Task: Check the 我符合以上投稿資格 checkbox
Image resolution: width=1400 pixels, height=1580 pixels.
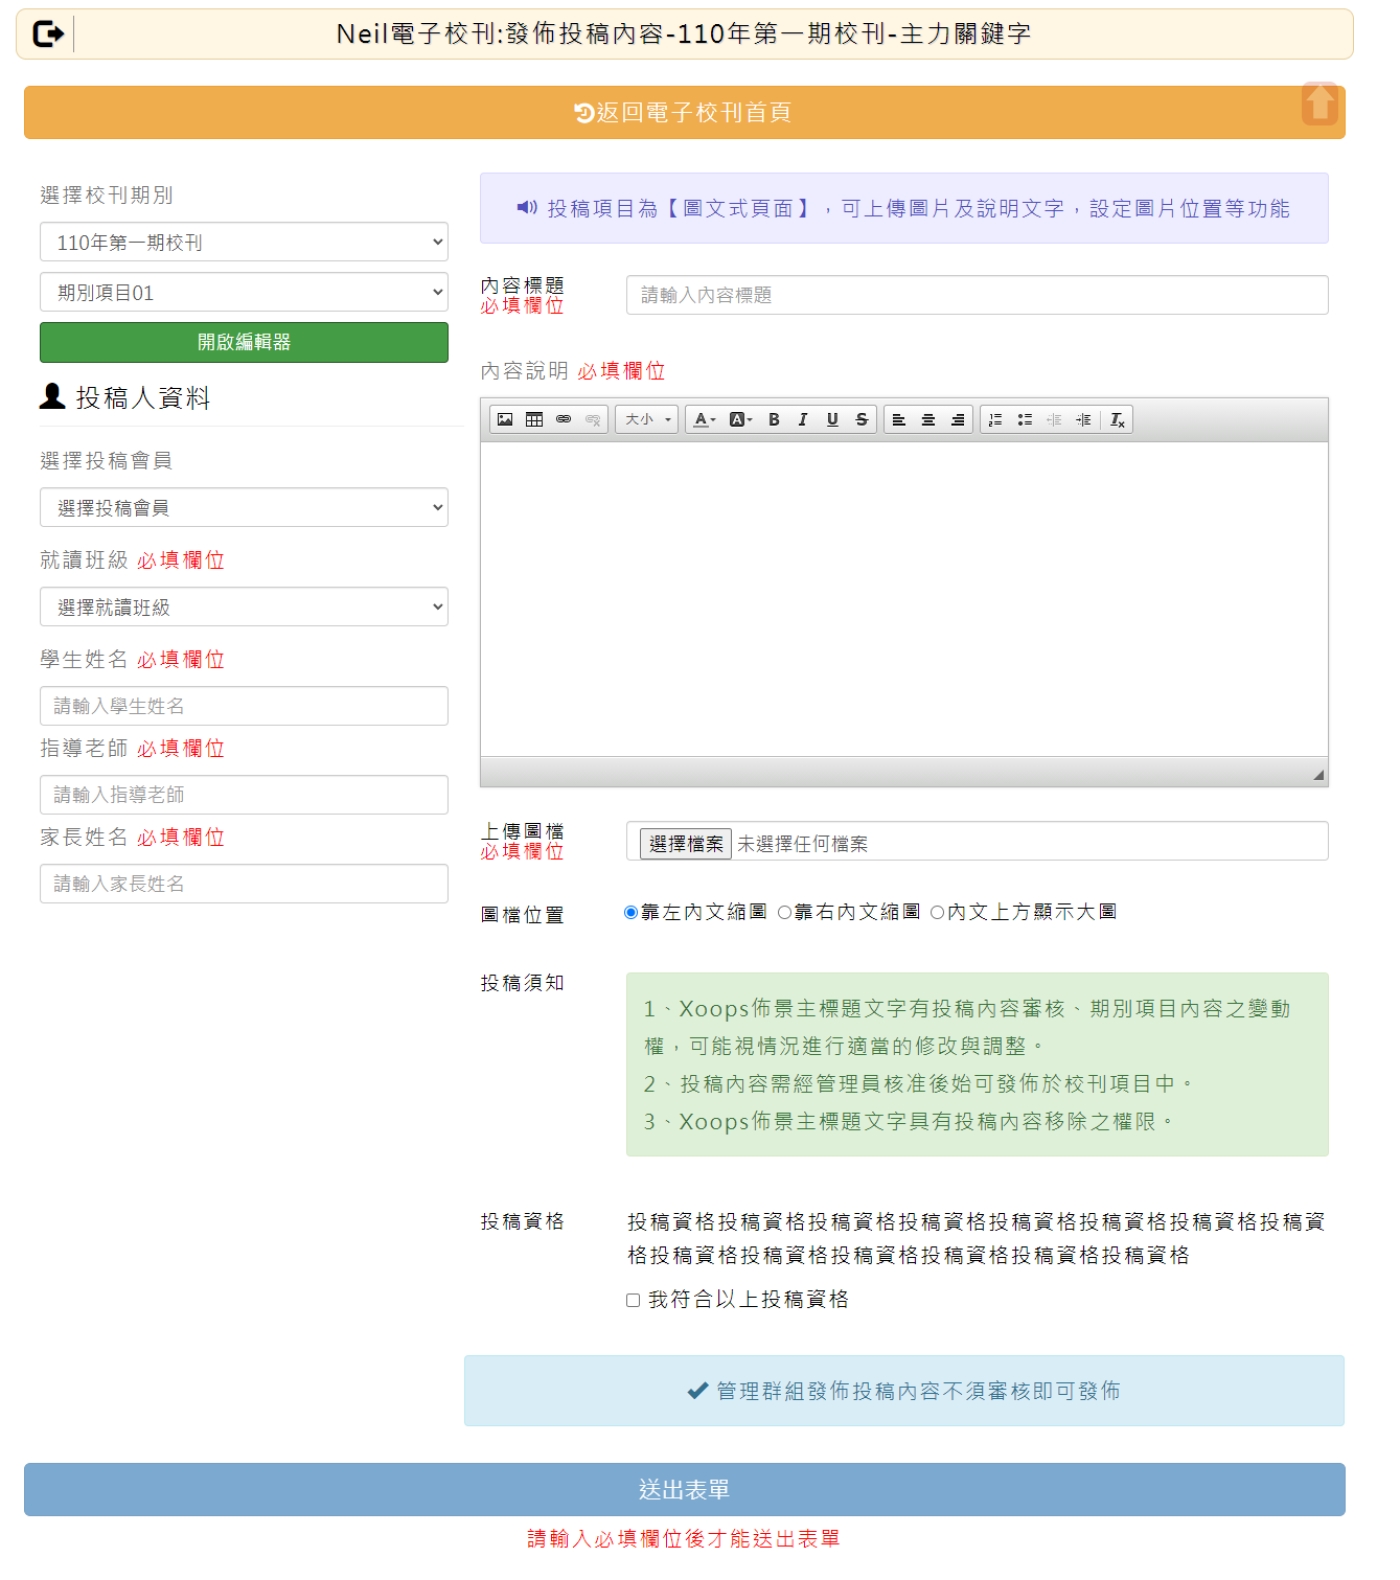Action: [x=633, y=1300]
